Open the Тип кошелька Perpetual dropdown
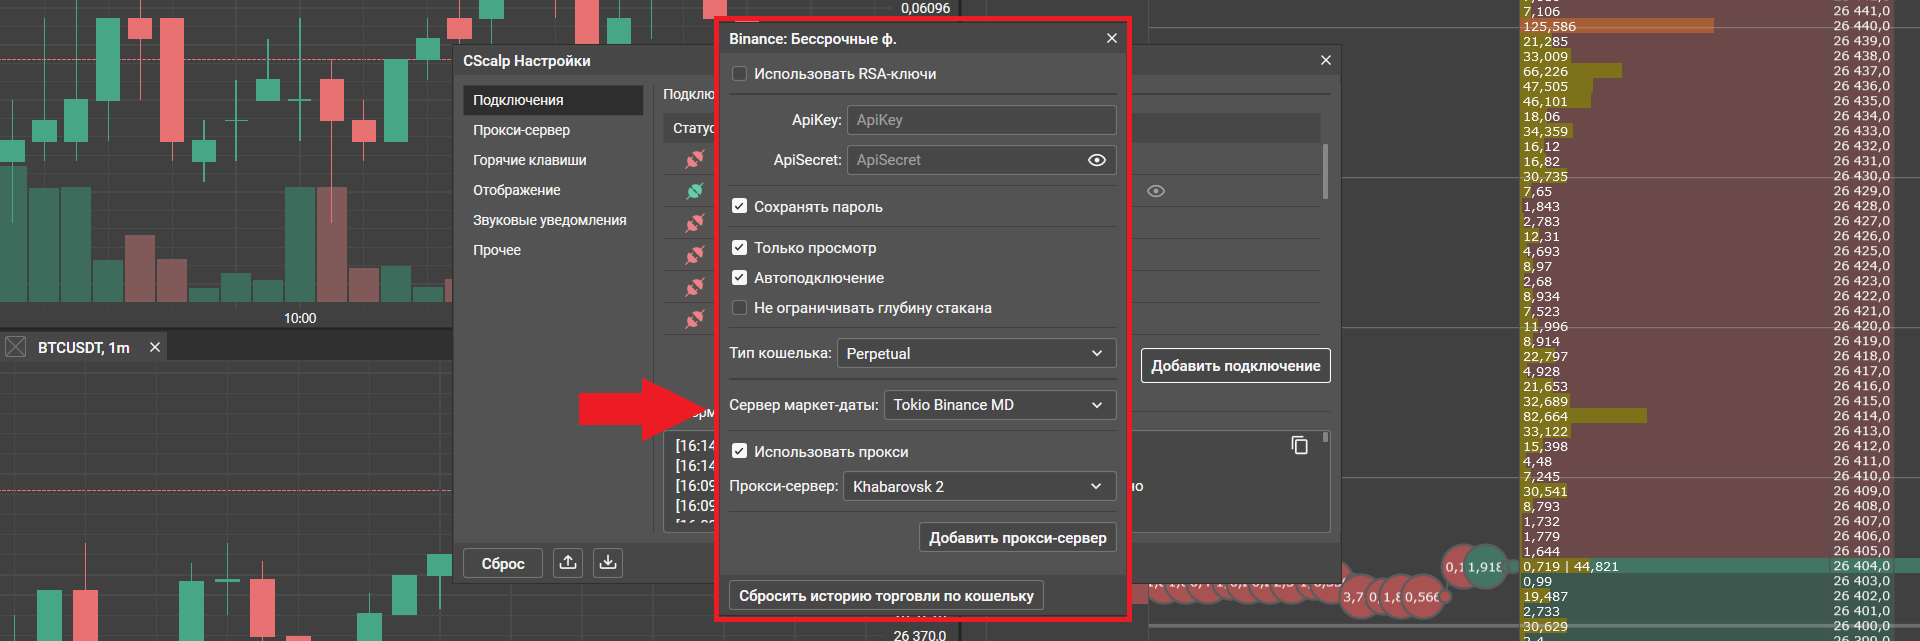This screenshot has height=641, width=1920. (x=976, y=353)
